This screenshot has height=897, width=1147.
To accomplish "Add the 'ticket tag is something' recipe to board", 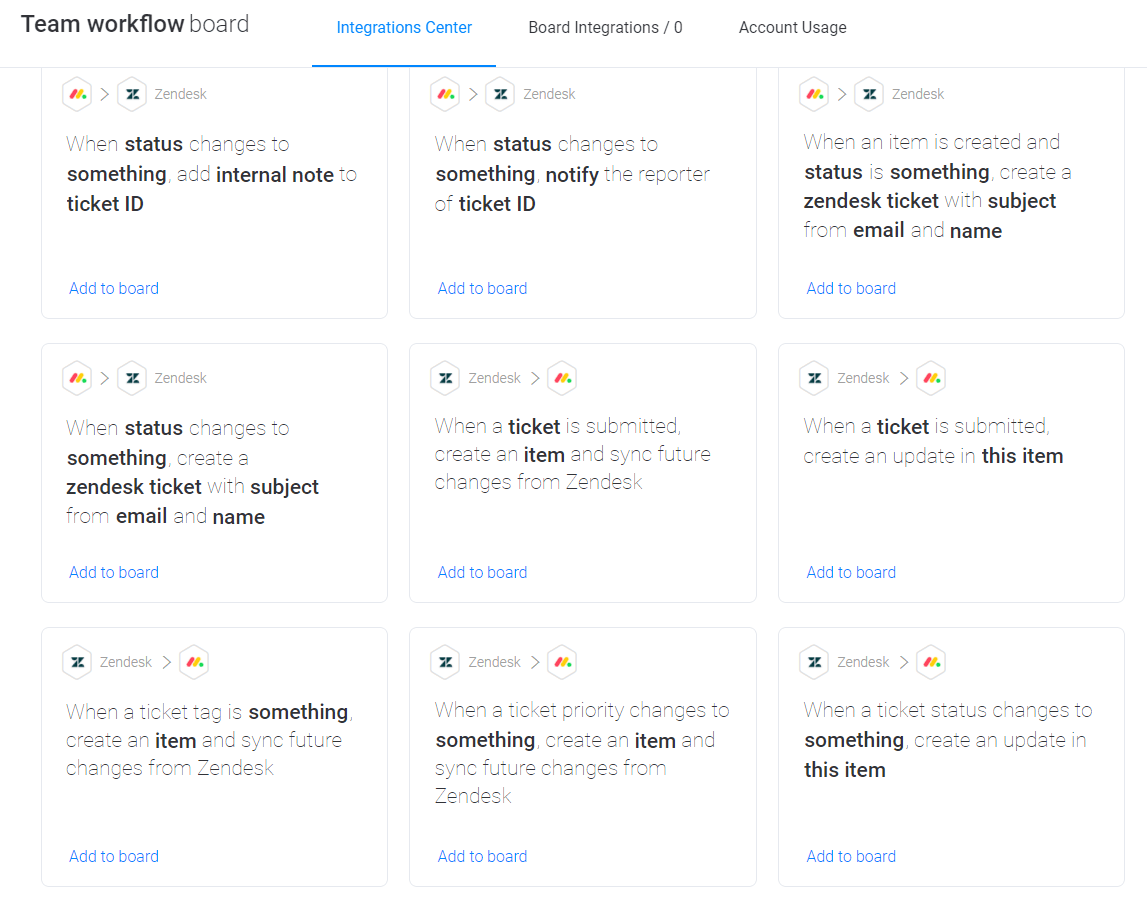I will [x=113, y=856].
